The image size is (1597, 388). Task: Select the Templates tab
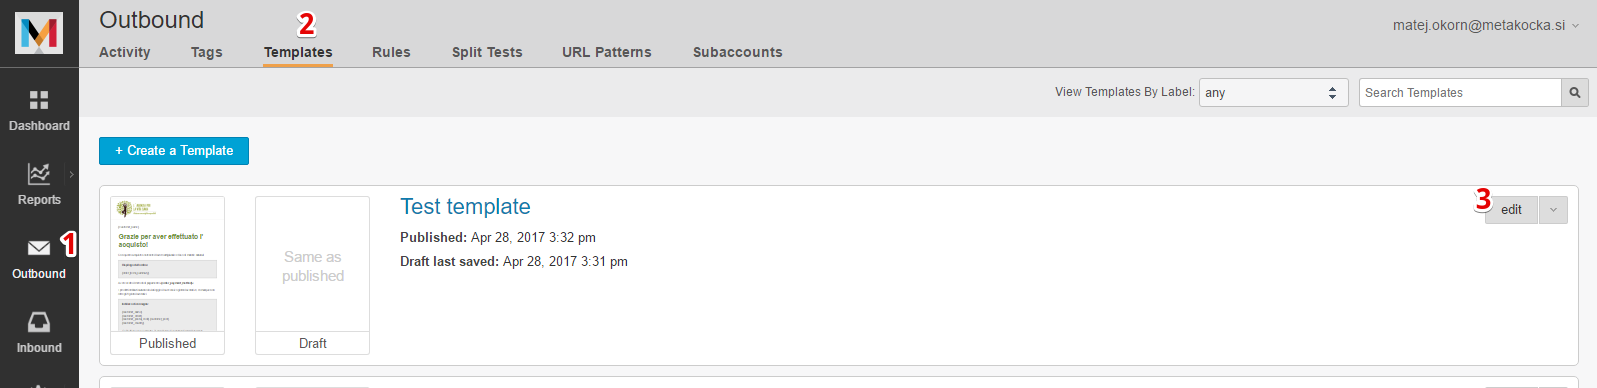tap(298, 52)
